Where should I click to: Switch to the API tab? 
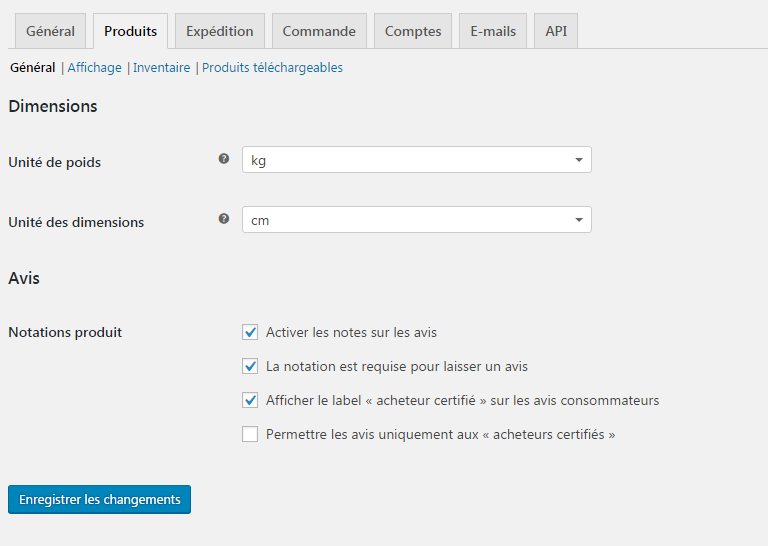click(556, 31)
